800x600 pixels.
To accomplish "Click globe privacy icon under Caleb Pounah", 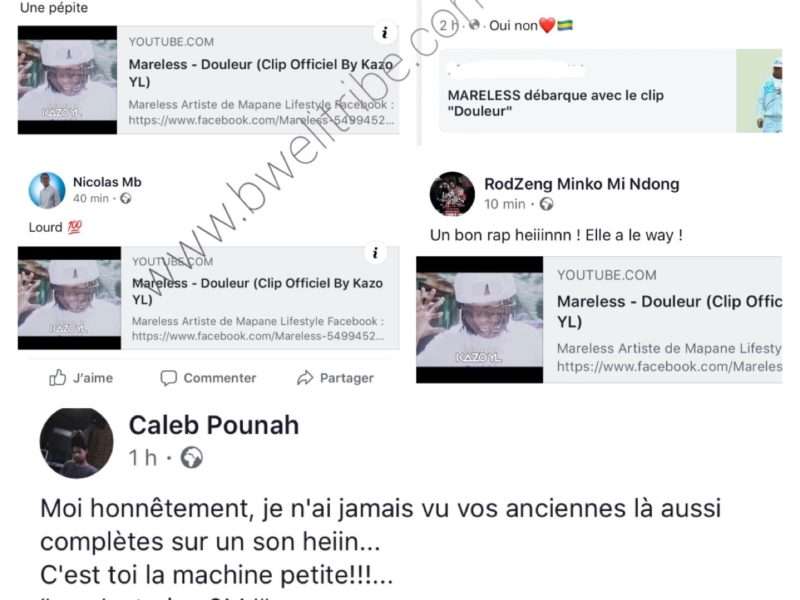I will 192,458.
